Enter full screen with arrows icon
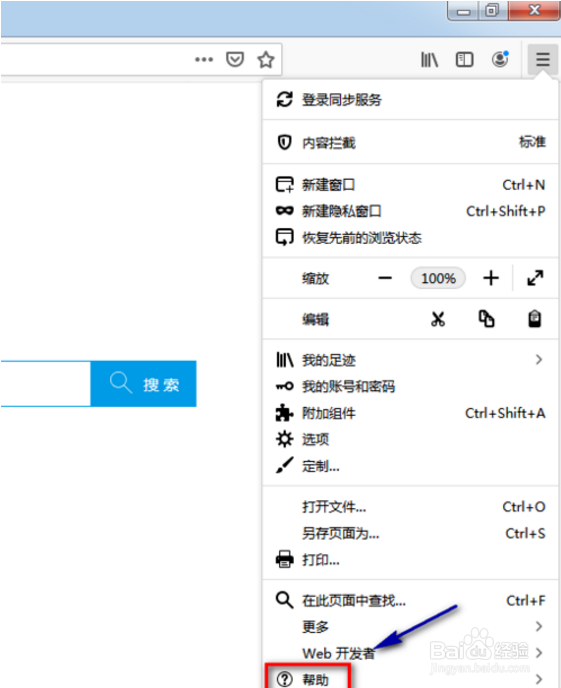The height and width of the screenshot is (688, 561). point(535,278)
